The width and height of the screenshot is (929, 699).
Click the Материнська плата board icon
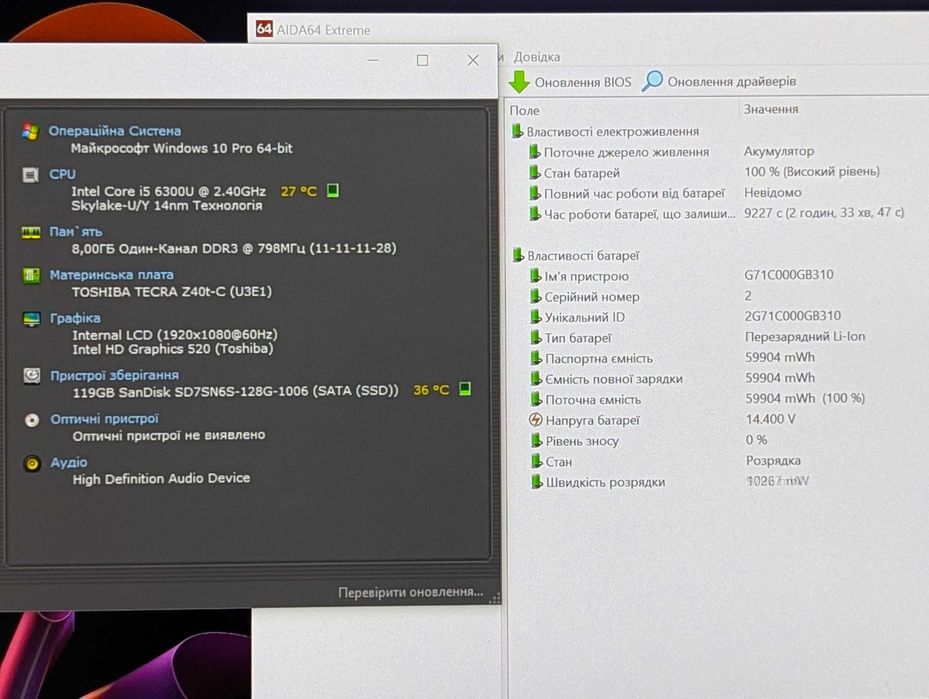31,275
